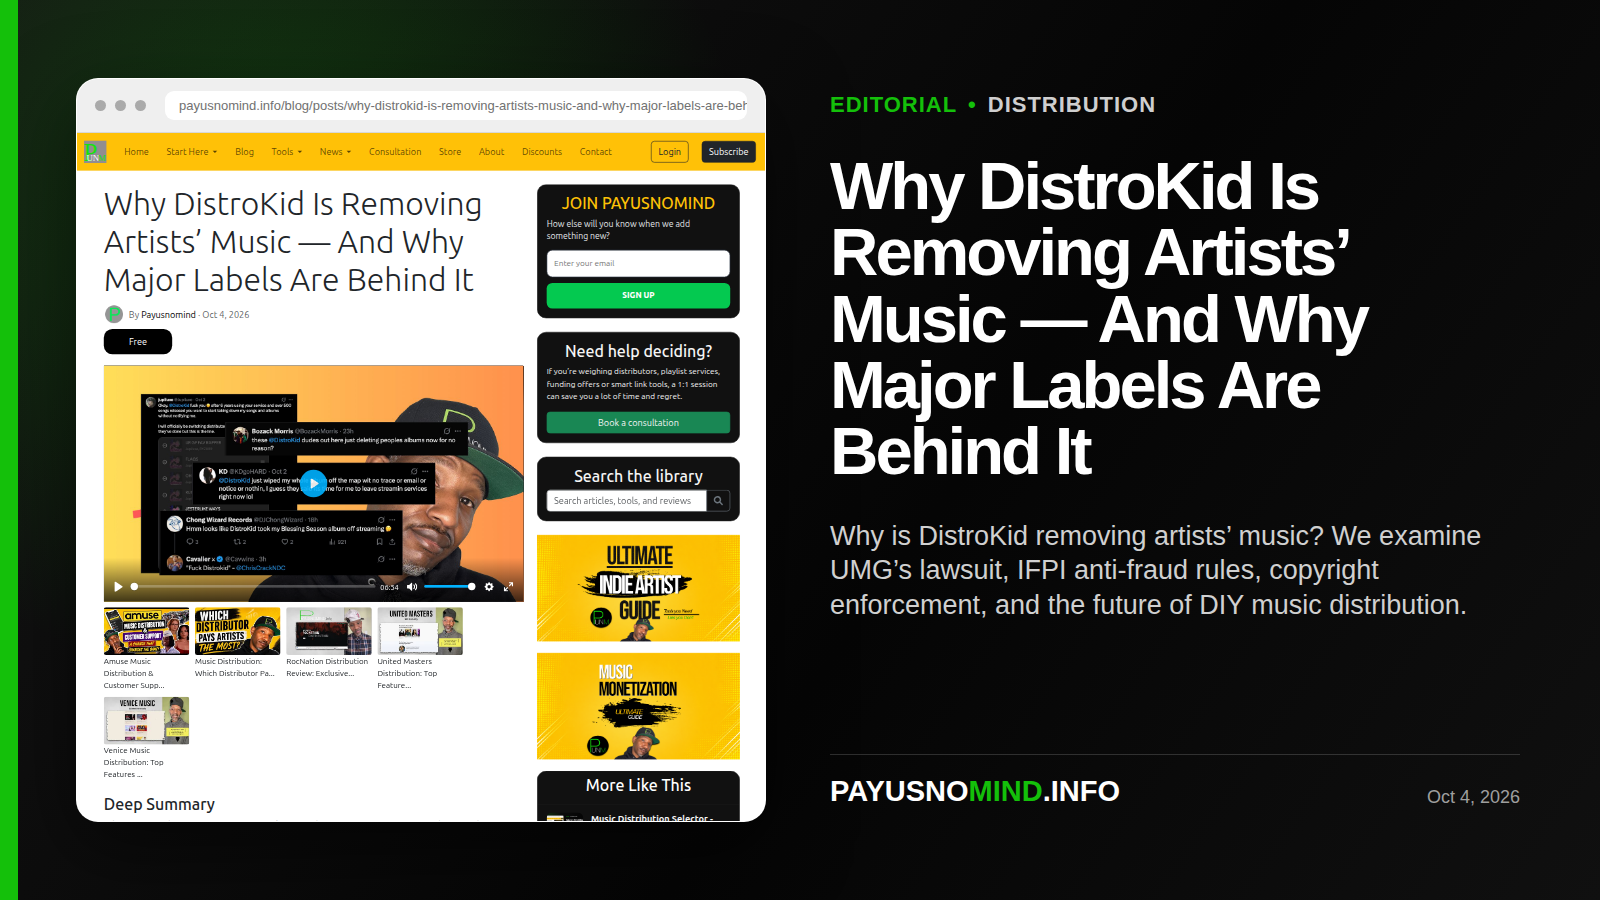Click the green SIGN UP button

point(638,295)
